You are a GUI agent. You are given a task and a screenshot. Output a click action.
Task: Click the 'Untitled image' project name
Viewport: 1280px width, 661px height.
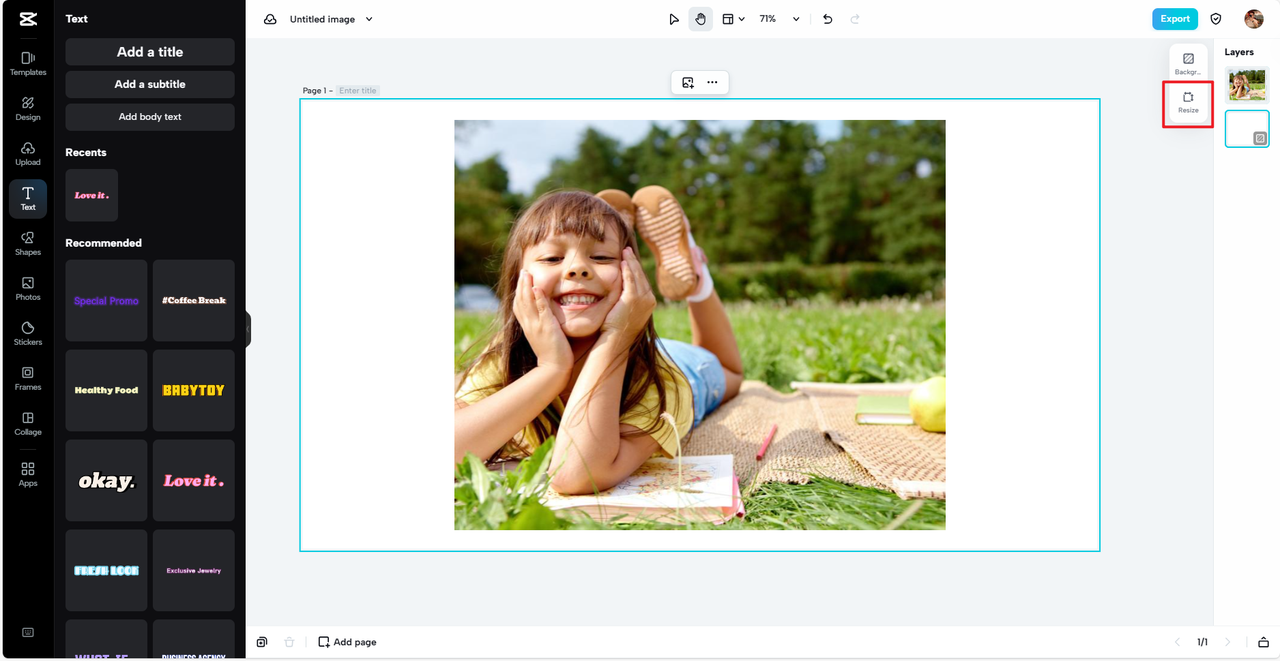coord(322,19)
